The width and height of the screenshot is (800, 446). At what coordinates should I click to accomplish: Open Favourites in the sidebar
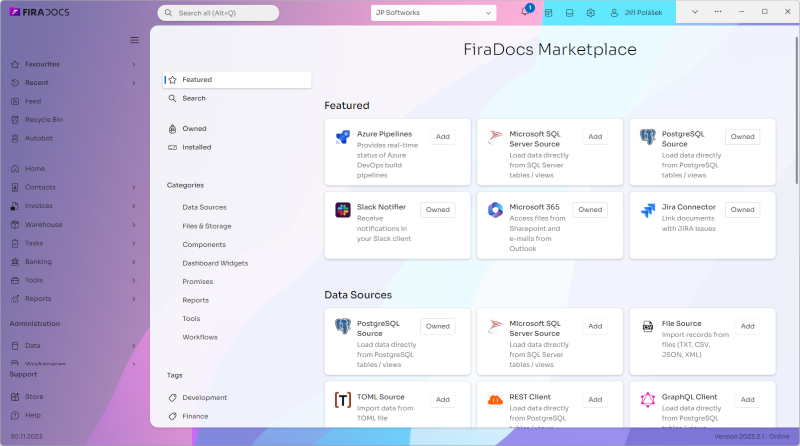point(42,64)
